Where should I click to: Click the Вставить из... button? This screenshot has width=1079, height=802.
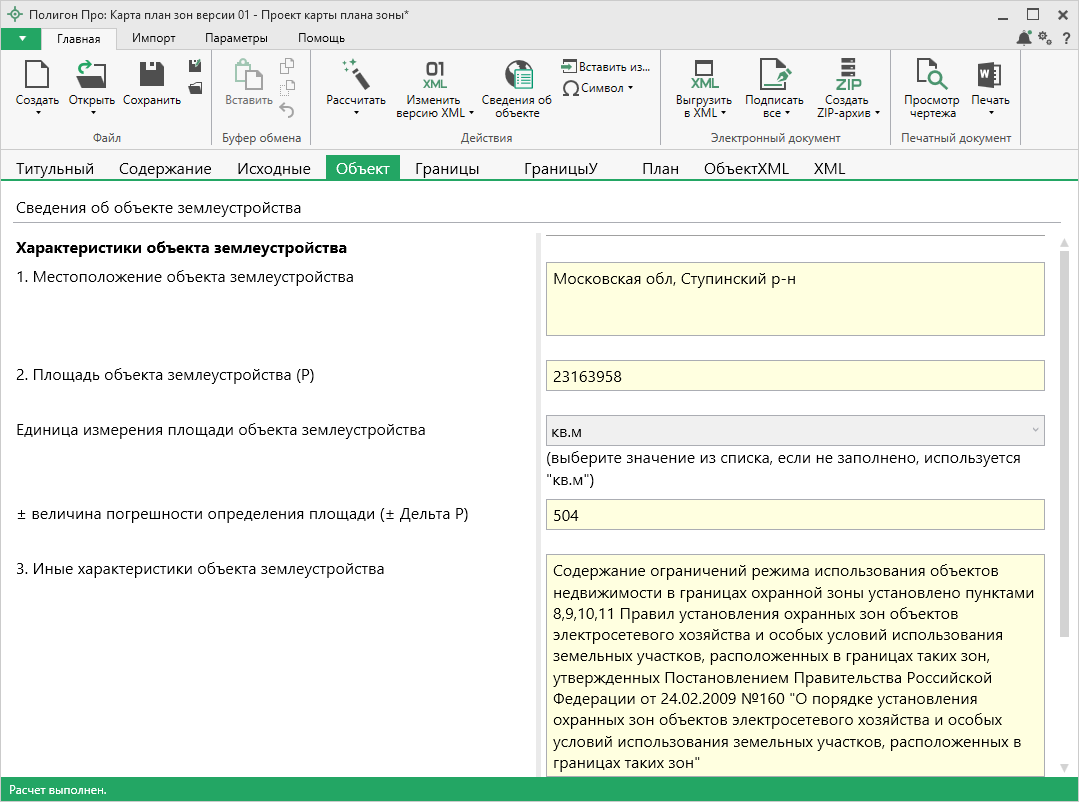(x=606, y=66)
